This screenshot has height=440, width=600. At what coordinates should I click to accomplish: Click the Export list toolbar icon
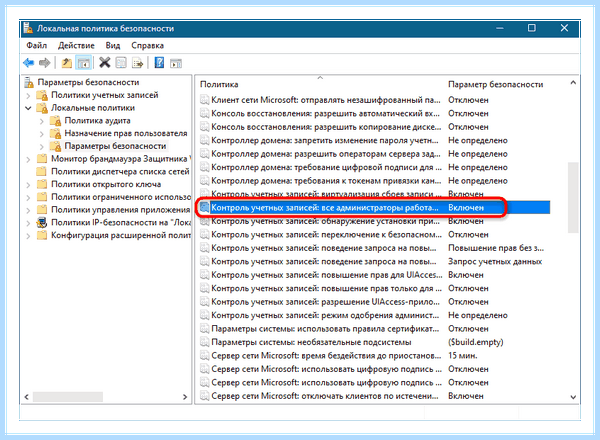(x=137, y=62)
